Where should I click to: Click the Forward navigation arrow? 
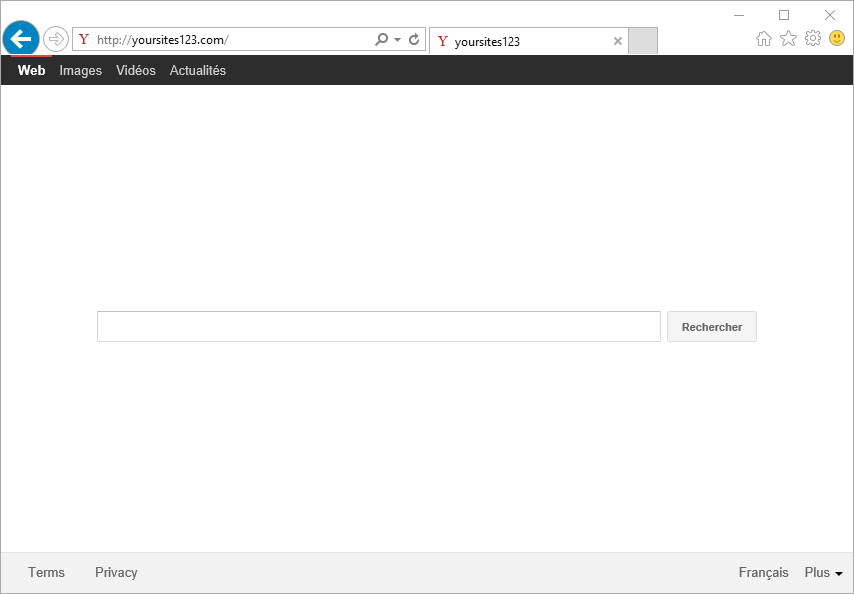click(56, 39)
